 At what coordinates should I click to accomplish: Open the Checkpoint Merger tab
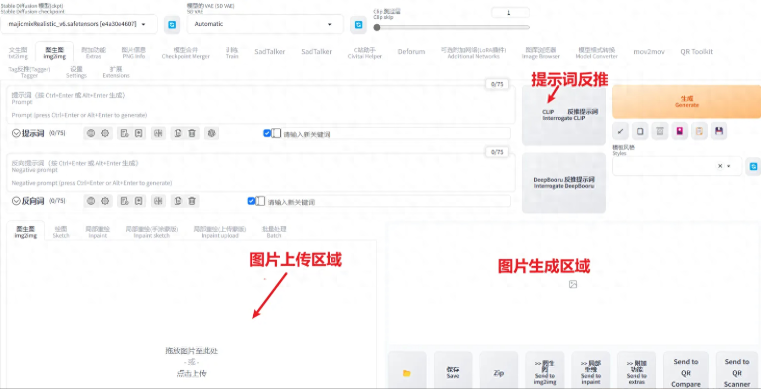click(186, 53)
